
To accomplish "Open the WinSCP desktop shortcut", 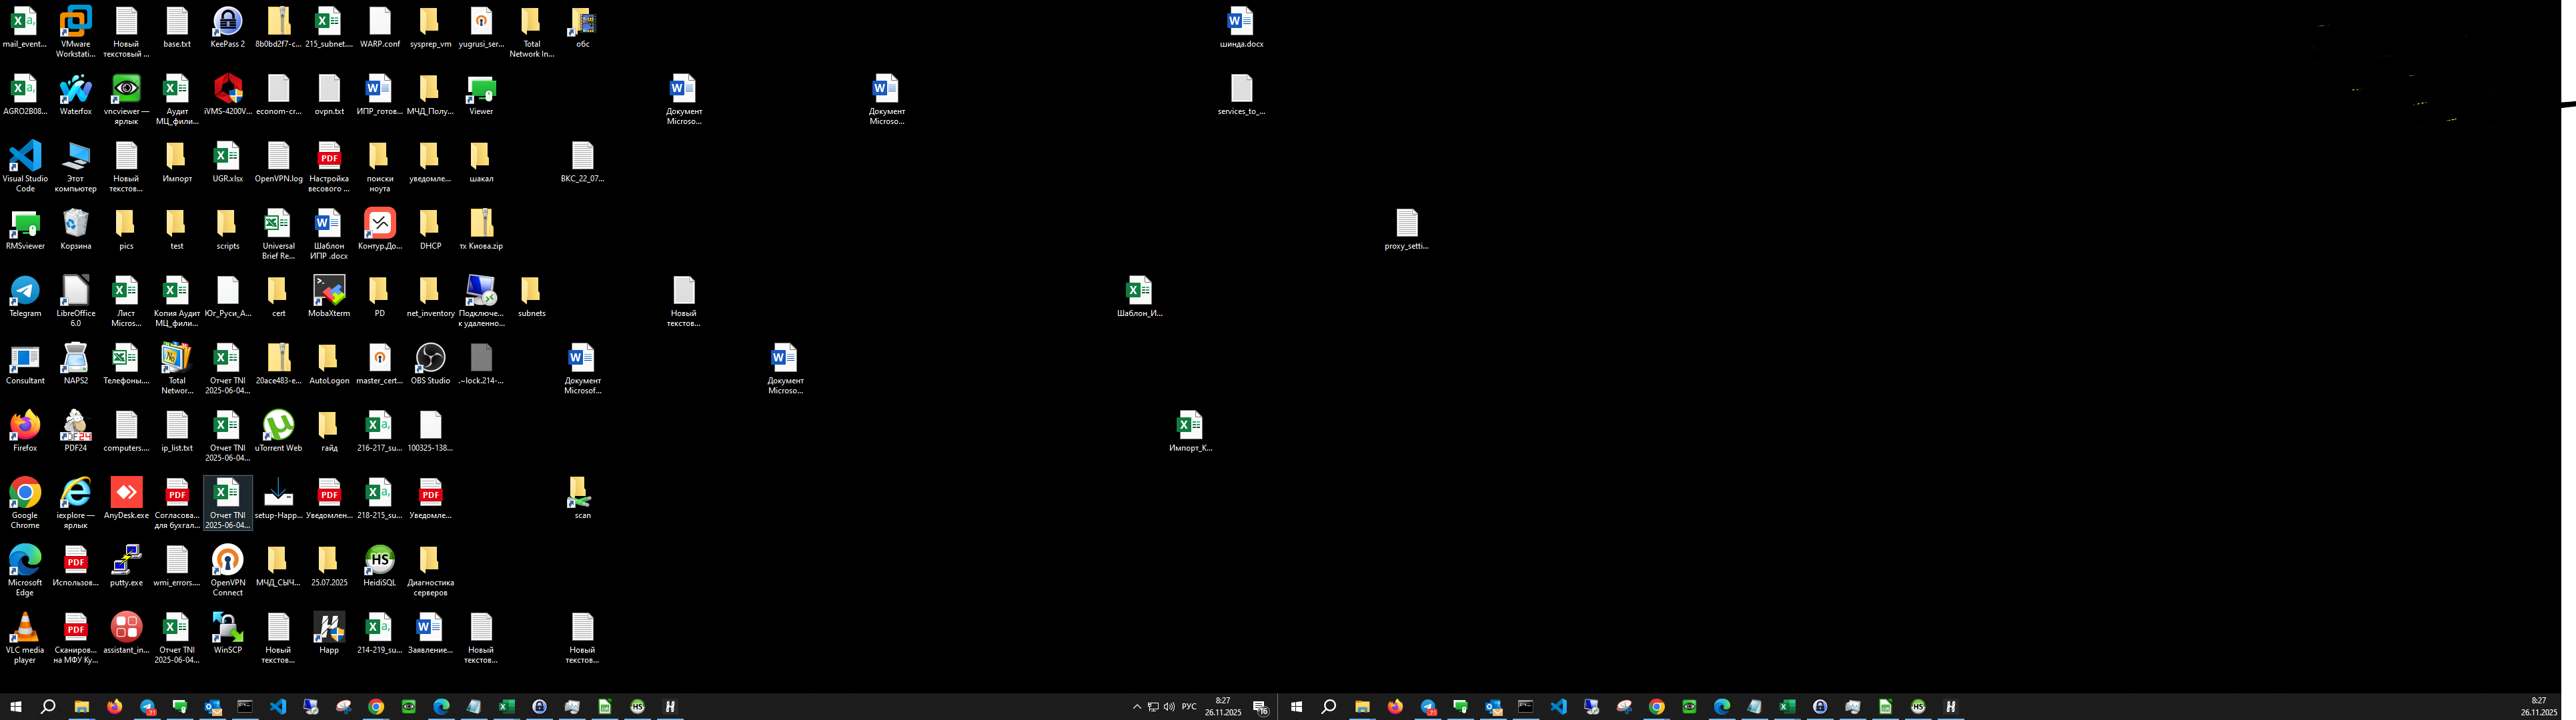I will pos(227,628).
